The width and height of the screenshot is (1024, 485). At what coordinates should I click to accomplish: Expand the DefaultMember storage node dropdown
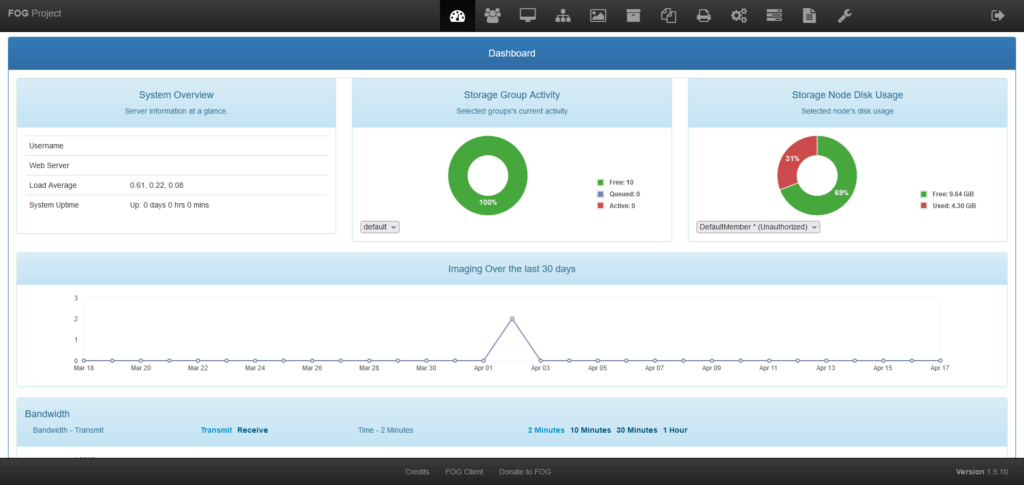click(758, 227)
